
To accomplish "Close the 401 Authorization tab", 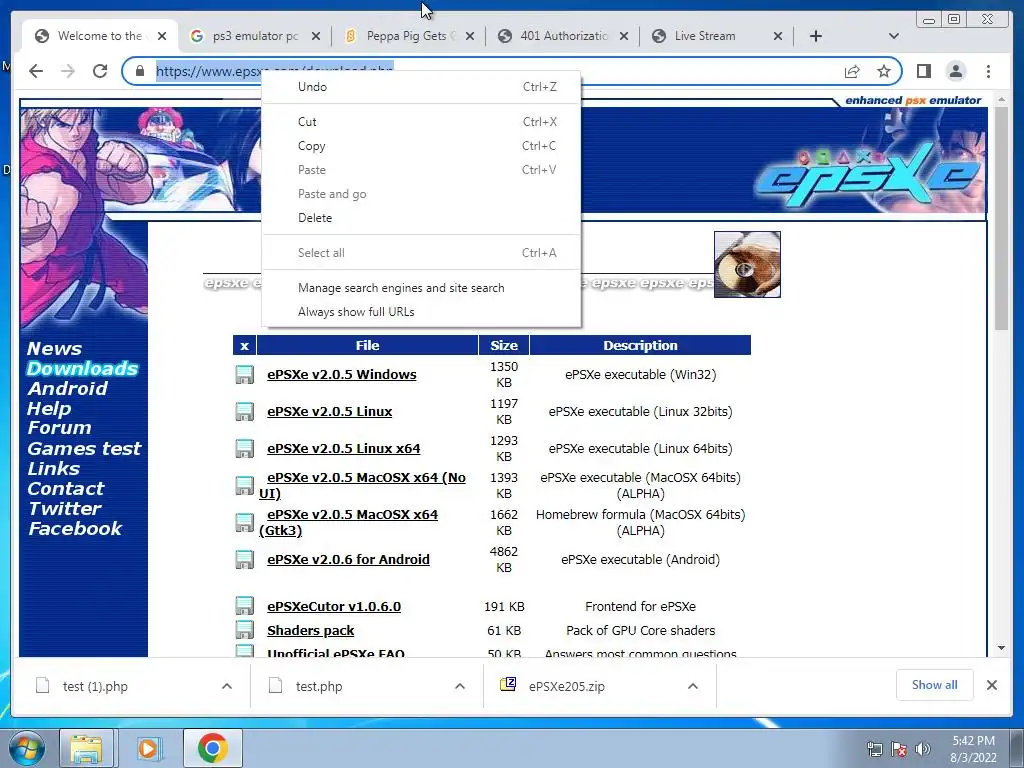I will pyautogui.click(x=624, y=36).
